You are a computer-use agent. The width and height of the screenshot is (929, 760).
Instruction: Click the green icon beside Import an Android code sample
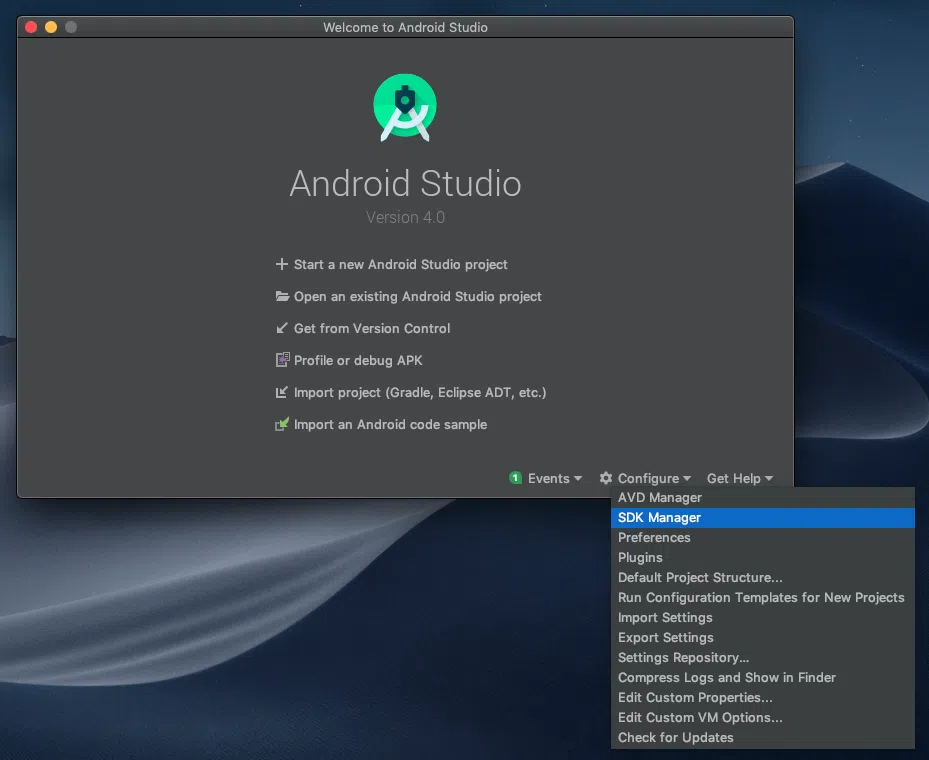pos(282,424)
